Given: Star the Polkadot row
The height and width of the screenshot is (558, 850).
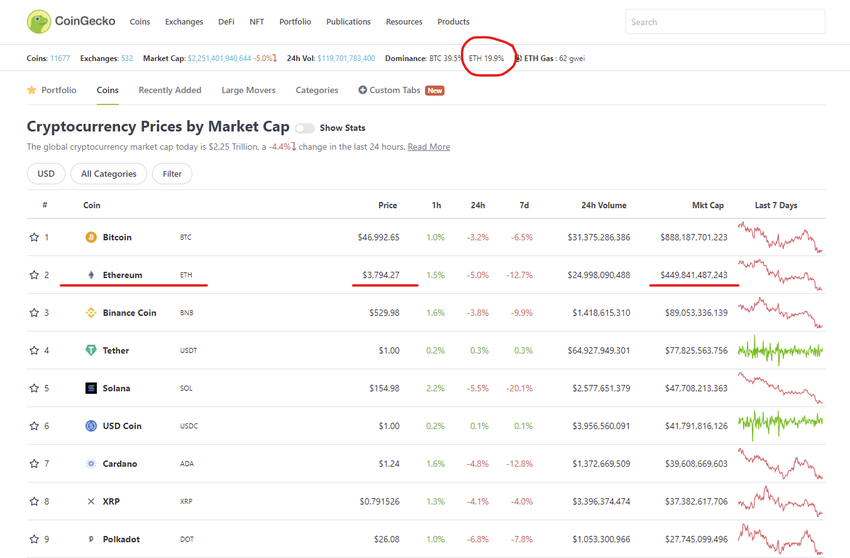Looking at the screenshot, I should [x=34, y=539].
